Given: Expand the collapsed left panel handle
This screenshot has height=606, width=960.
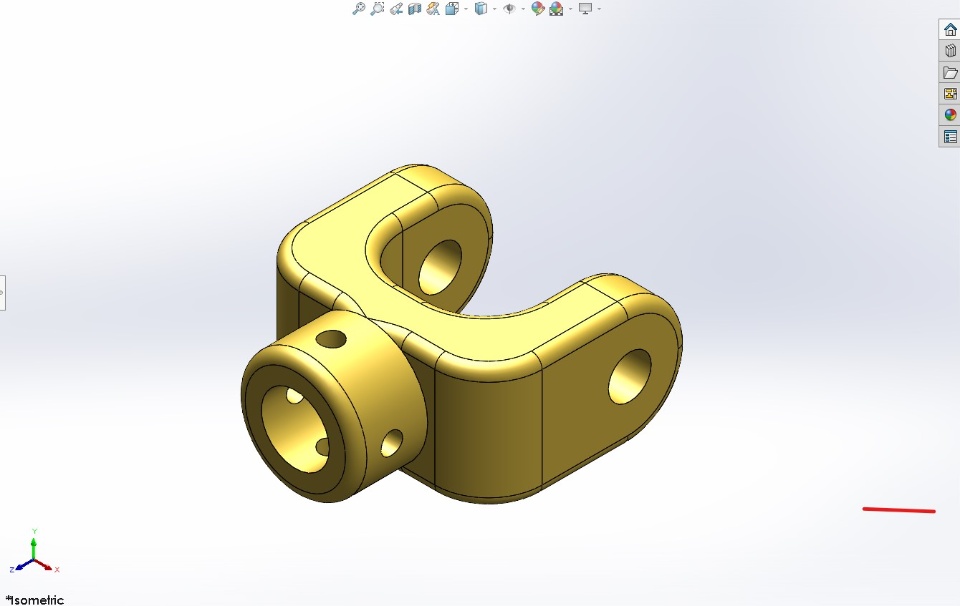Looking at the screenshot, I should point(2,293).
